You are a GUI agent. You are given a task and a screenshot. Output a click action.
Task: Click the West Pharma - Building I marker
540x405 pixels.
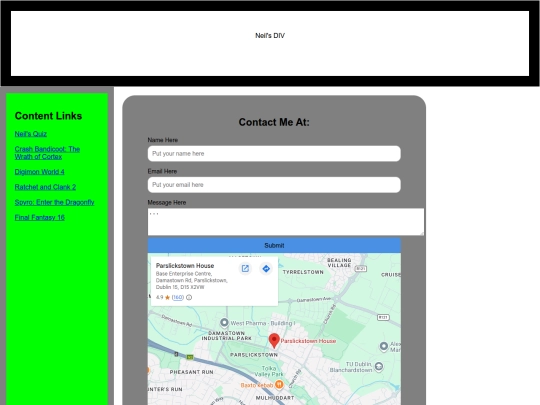click(224, 323)
